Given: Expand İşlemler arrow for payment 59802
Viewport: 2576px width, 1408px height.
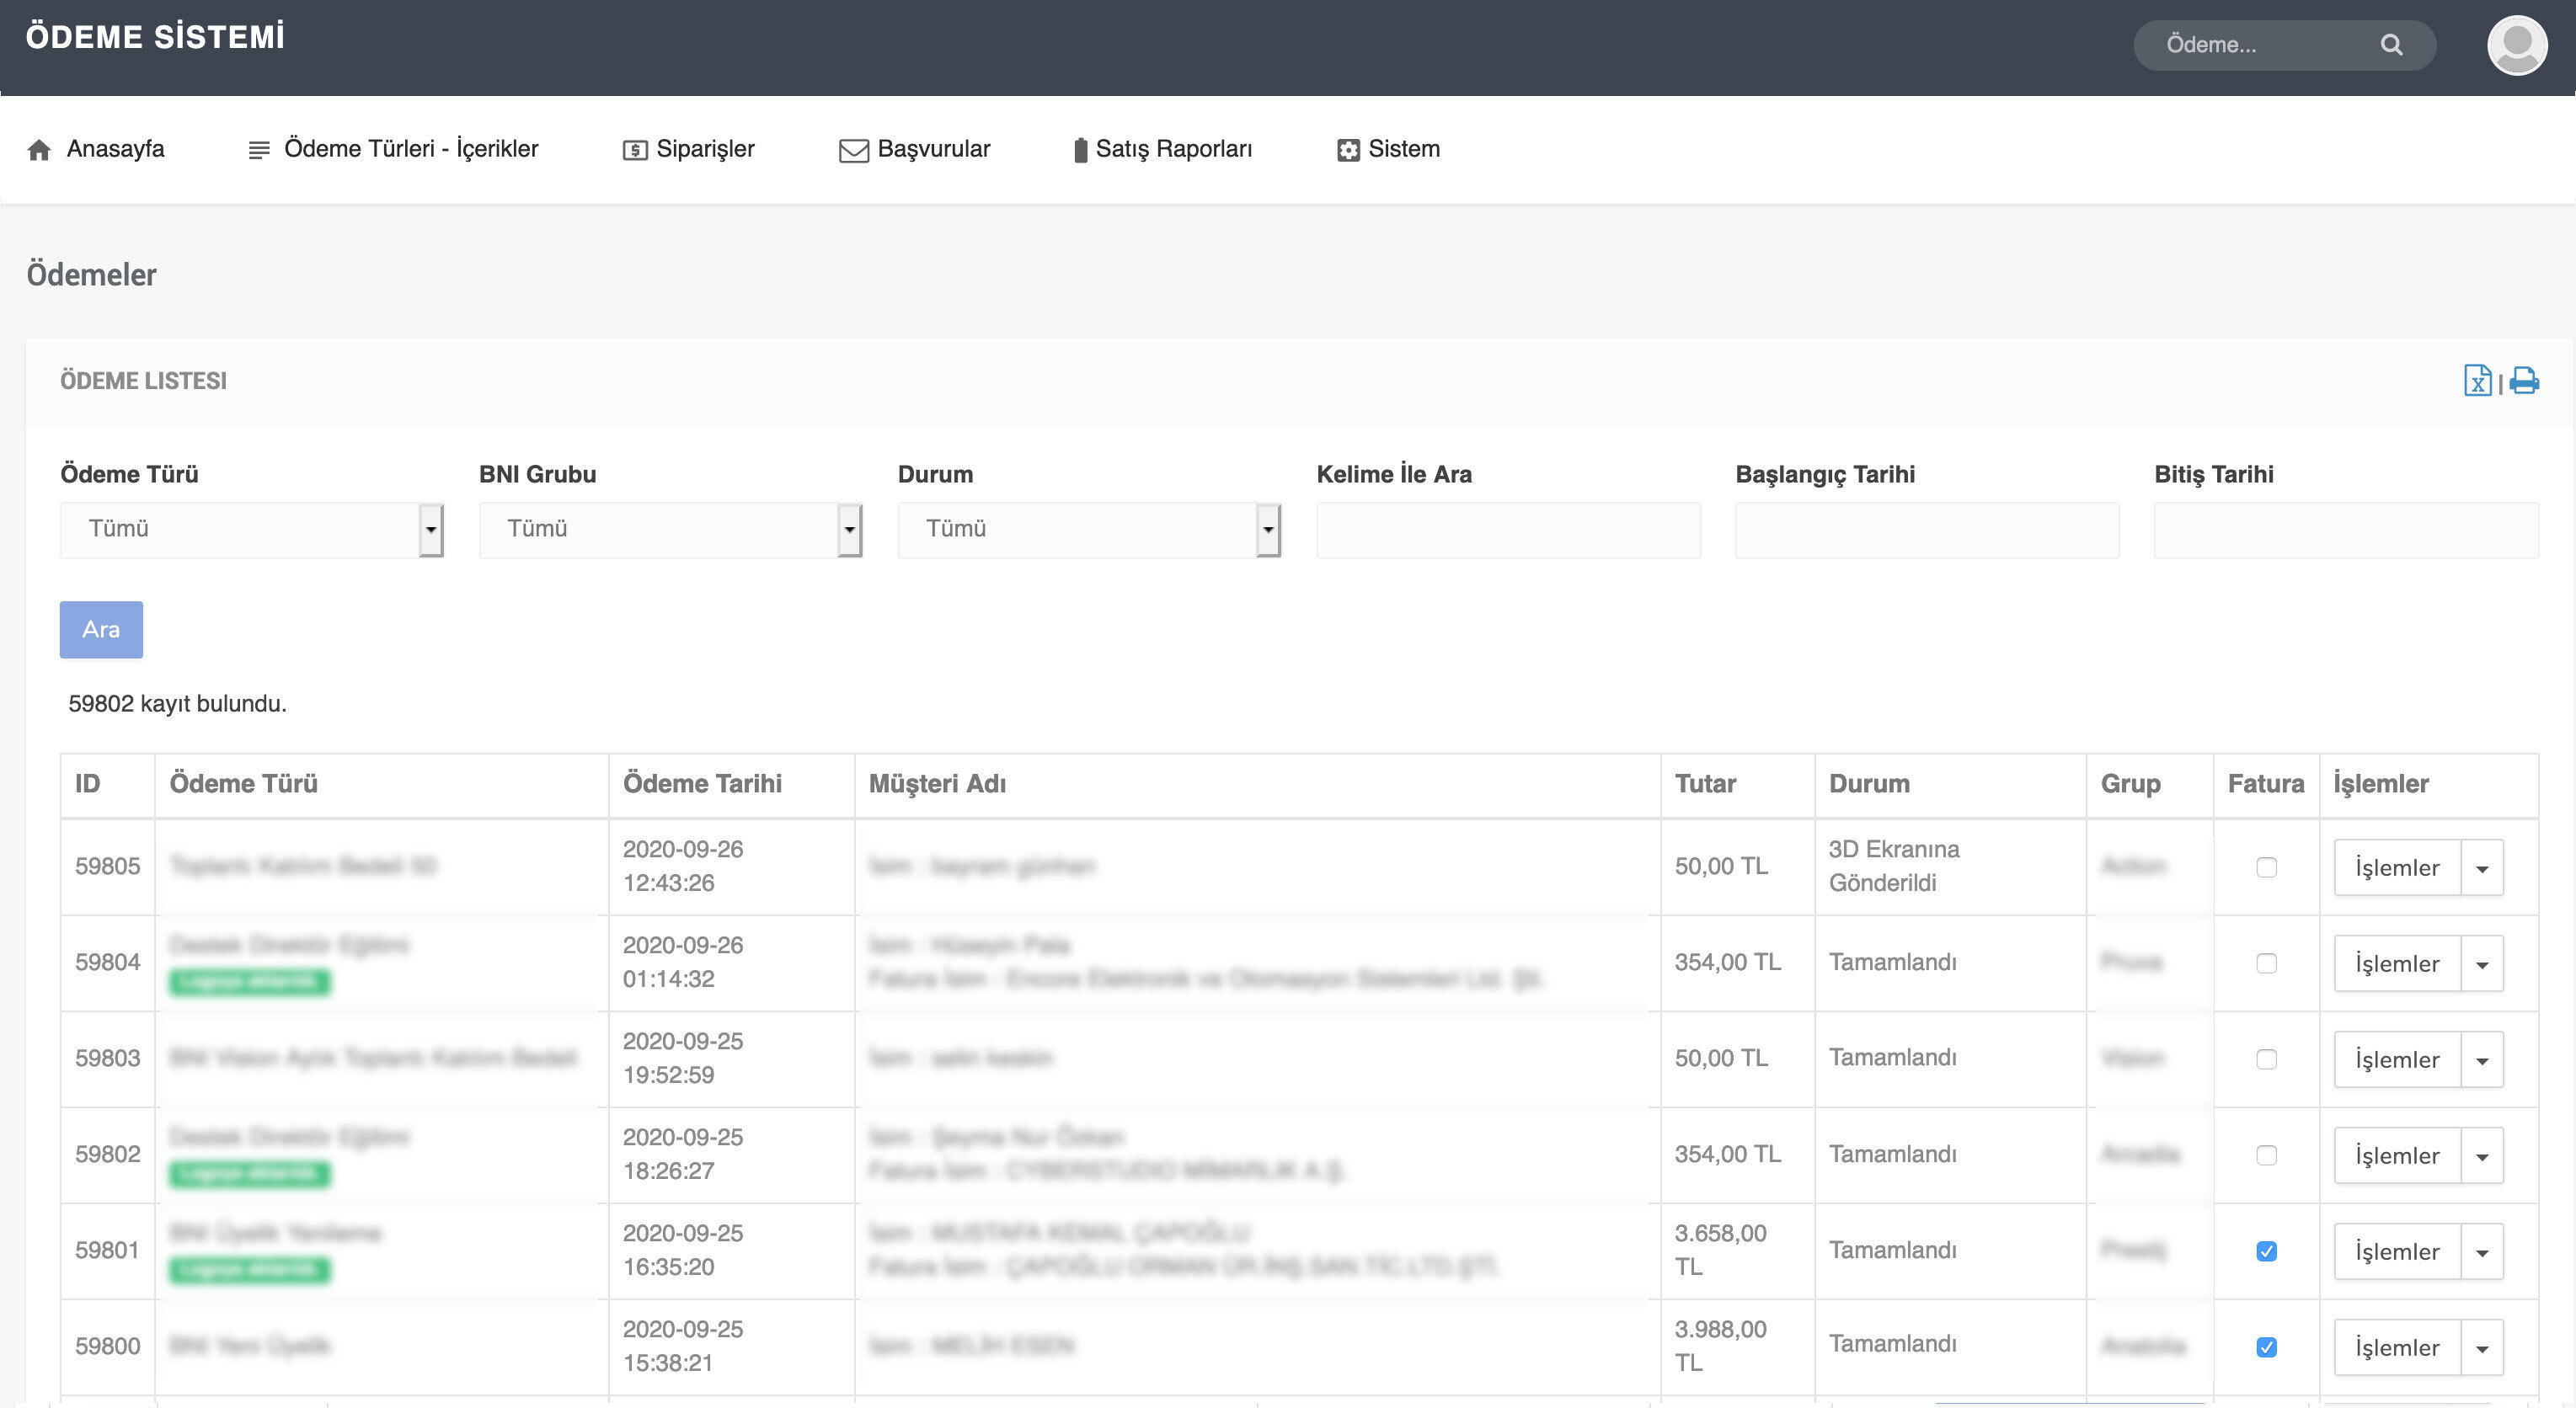Looking at the screenshot, I should coord(2482,1156).
